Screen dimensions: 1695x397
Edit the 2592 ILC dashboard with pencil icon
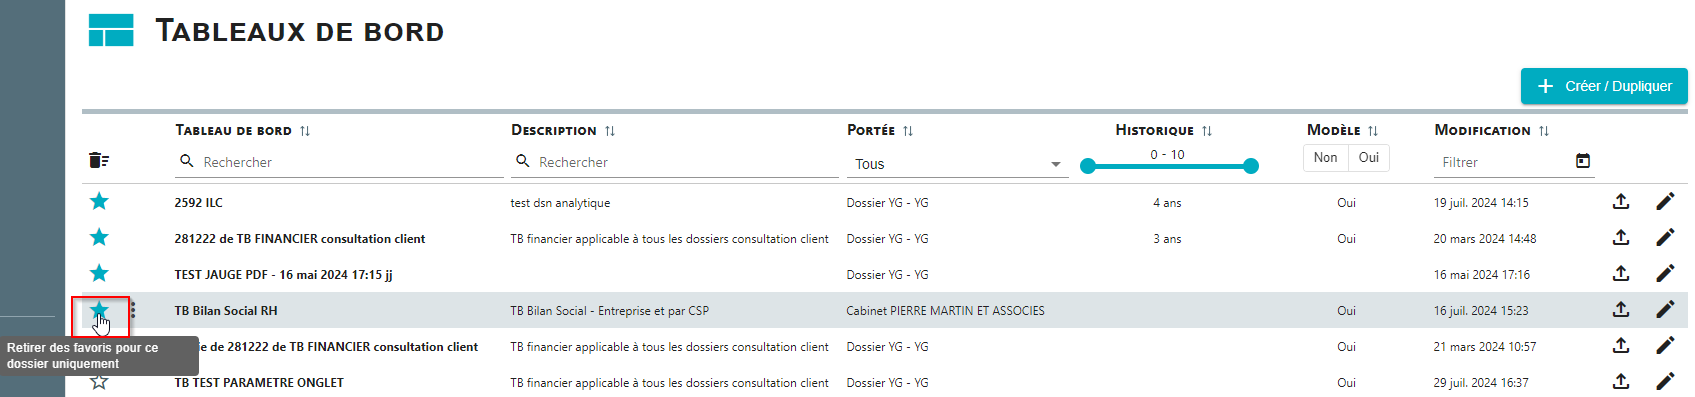[x=1665, y=202]
